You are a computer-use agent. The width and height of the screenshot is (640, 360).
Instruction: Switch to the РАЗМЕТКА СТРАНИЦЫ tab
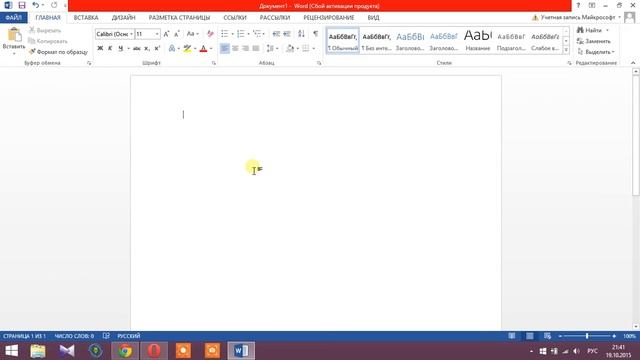pyautogui.click(x=179, y=18)
